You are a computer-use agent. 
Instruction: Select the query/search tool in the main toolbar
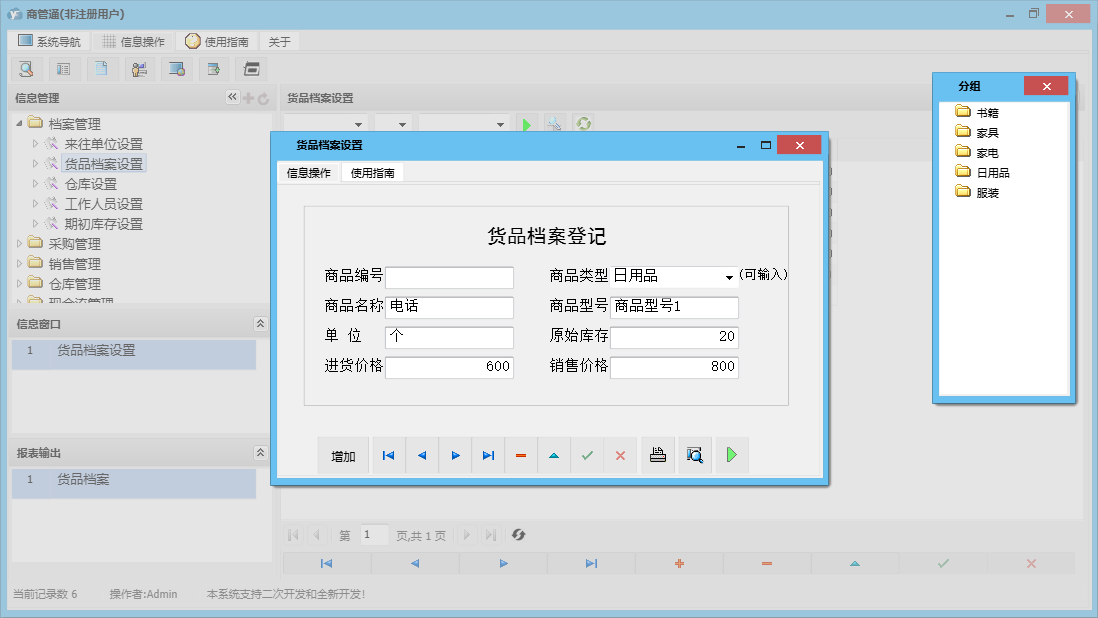[26, 68]
